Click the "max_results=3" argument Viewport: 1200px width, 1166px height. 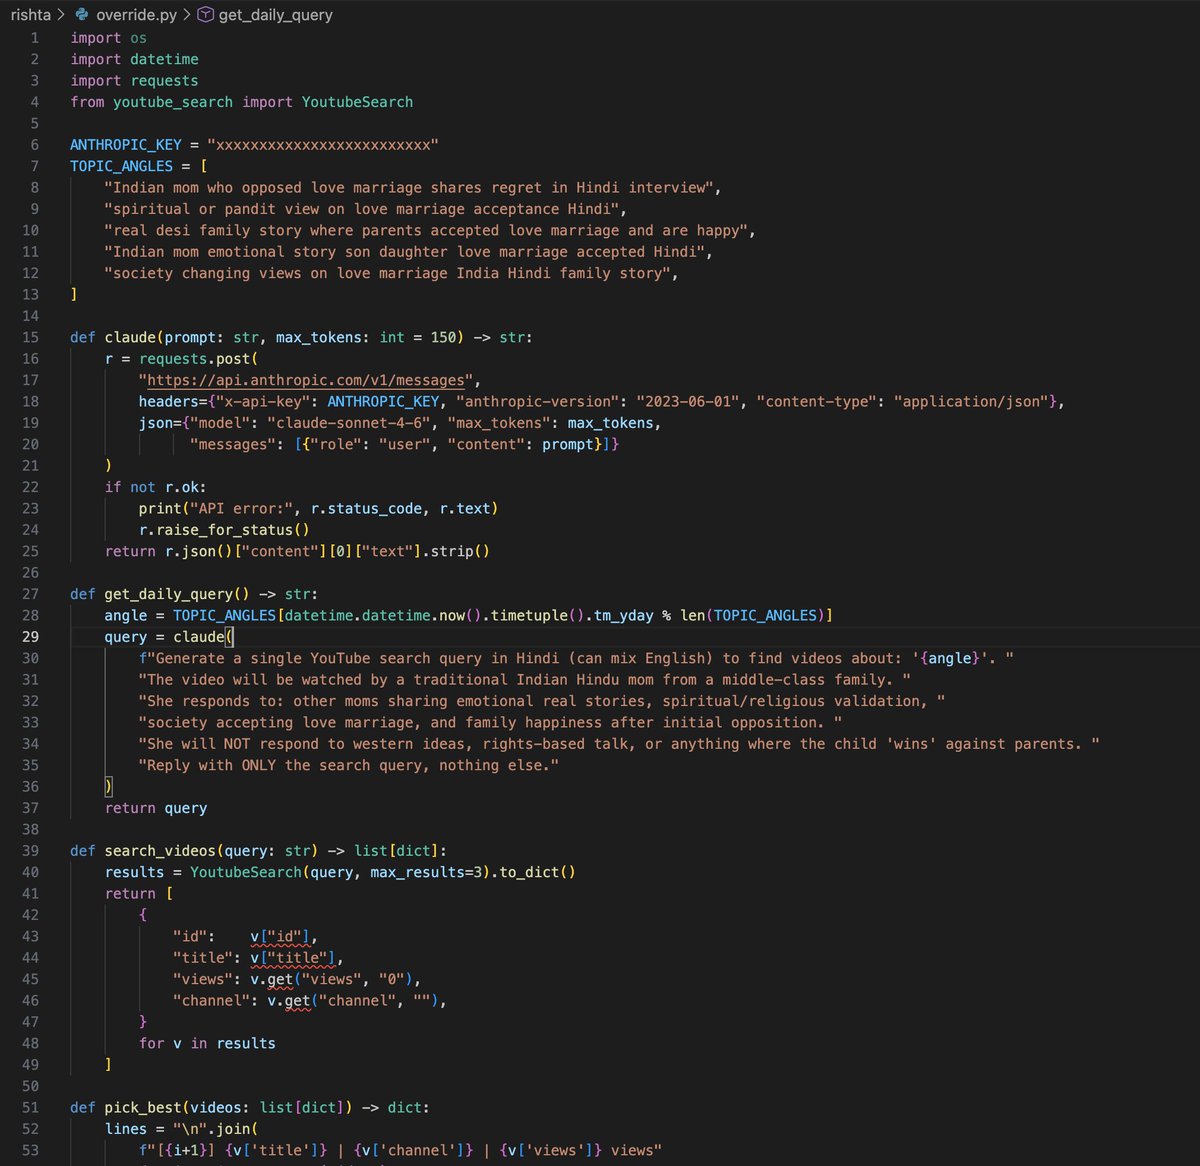click(x=426, y=872)
